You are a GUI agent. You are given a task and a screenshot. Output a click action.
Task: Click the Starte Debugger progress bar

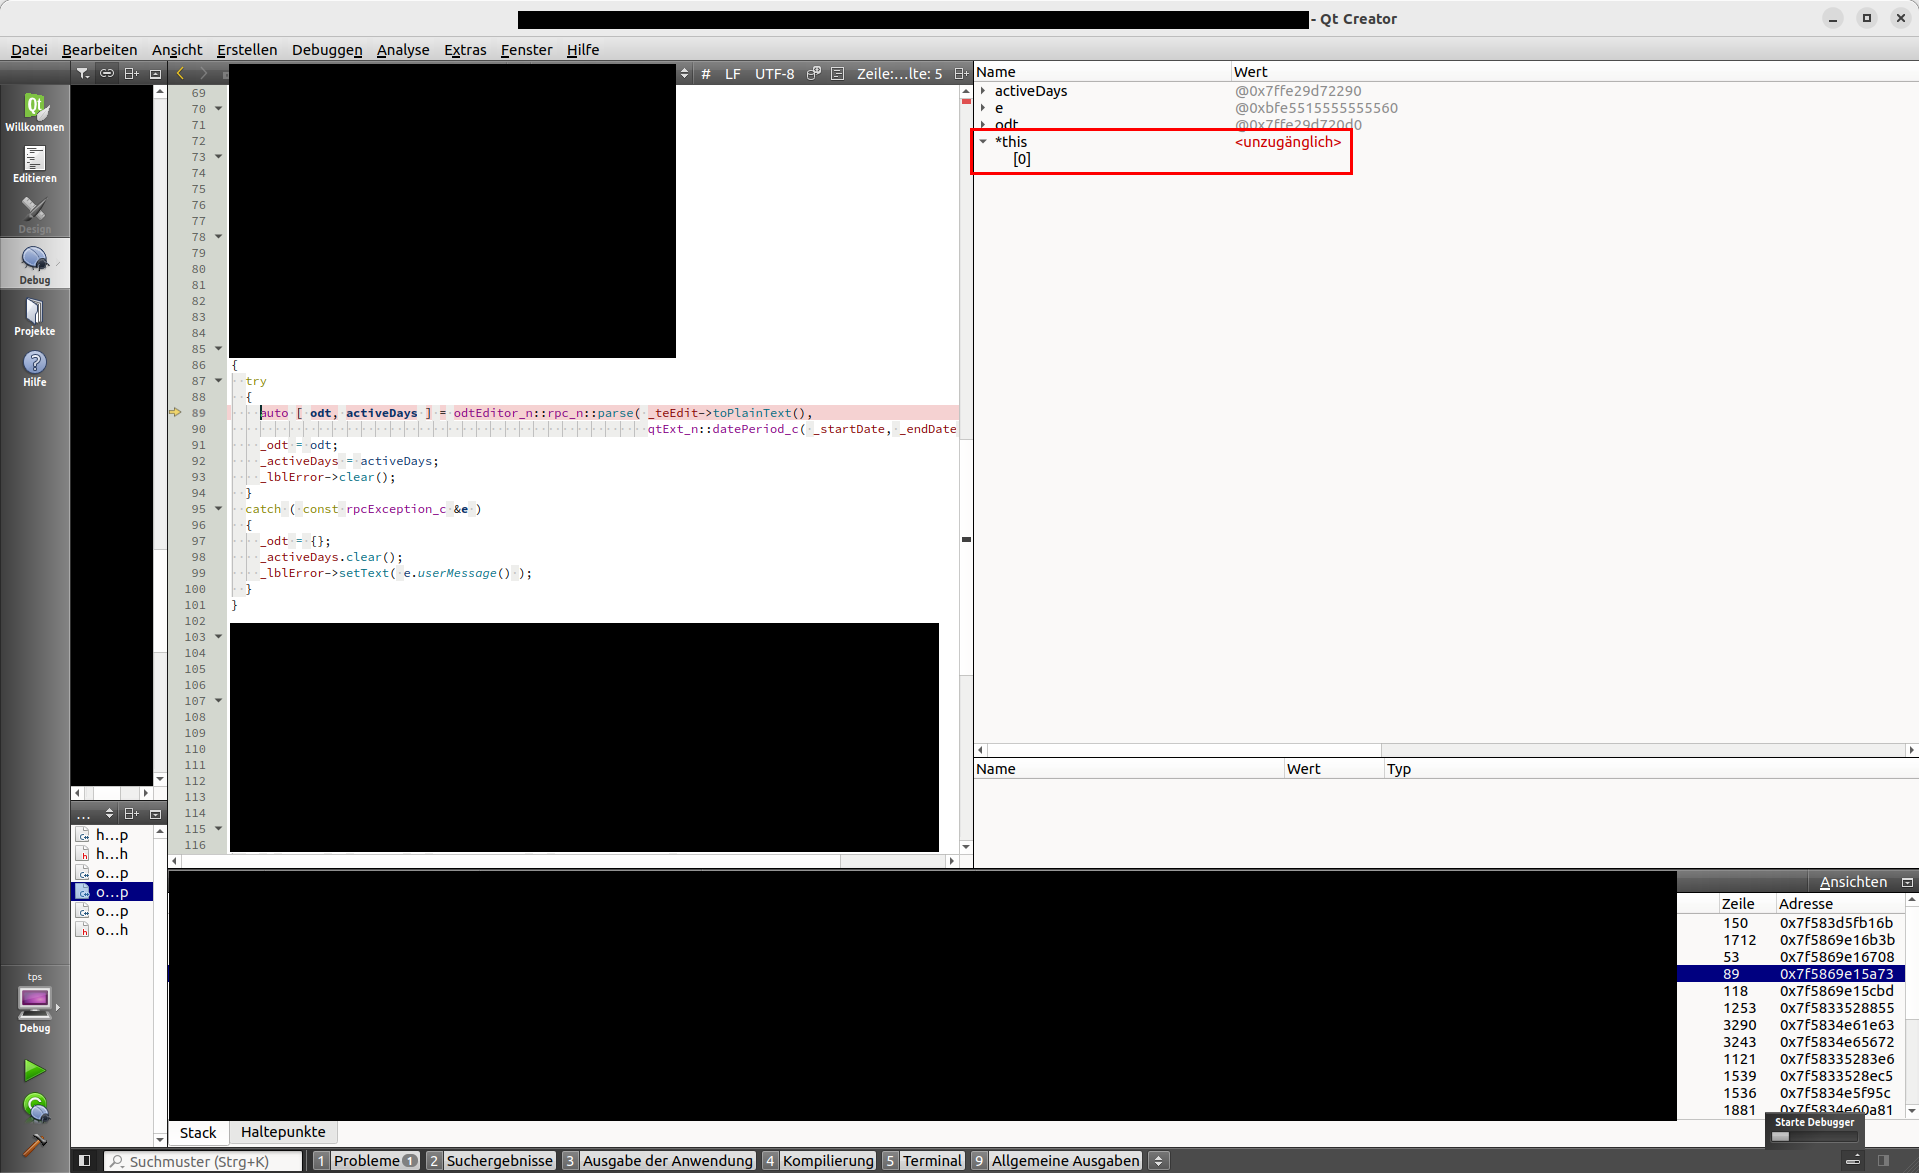point(1815,1136)
